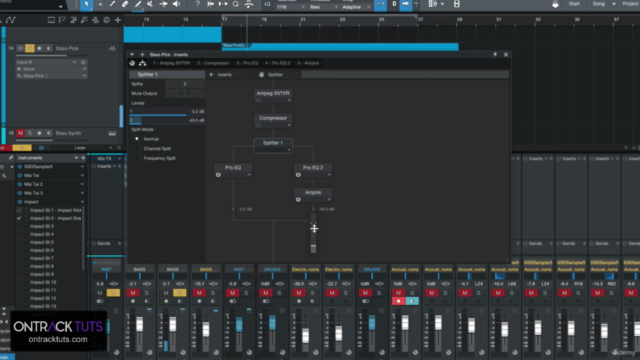
Task: Open the automation view icon in track header
Action: click(10, 20)
